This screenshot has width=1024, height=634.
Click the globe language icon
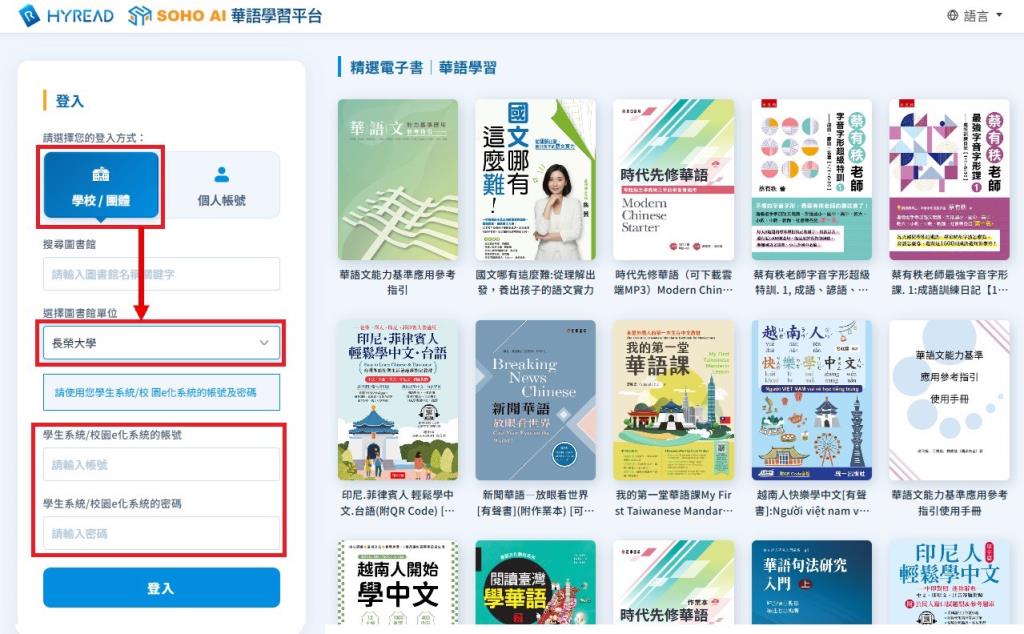pos(953,16)
